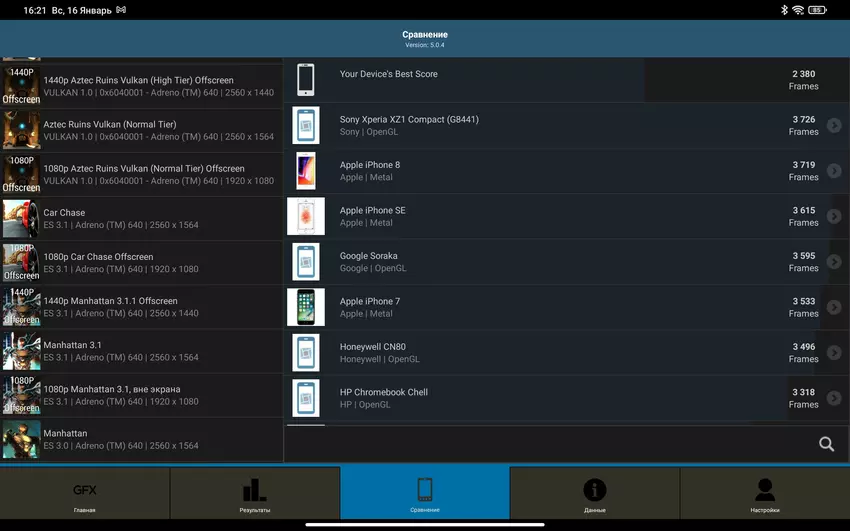The height and width of the screenshot is (531, 850).
Task: Open the Главная GFX home tab
Action: pos(85,494)
